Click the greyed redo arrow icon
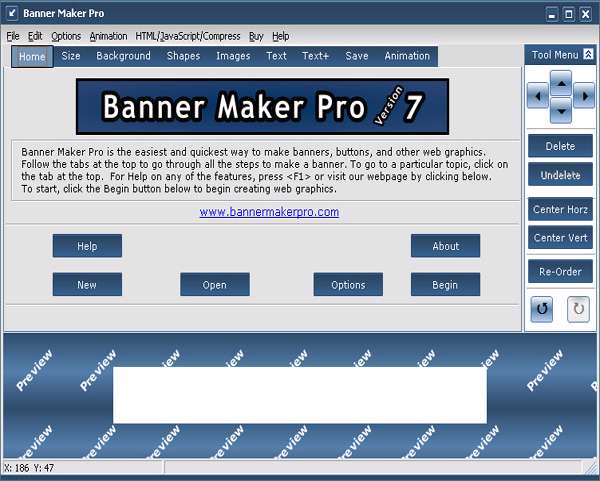Screen dimensions: 600x481 click(x=578, y=309)
